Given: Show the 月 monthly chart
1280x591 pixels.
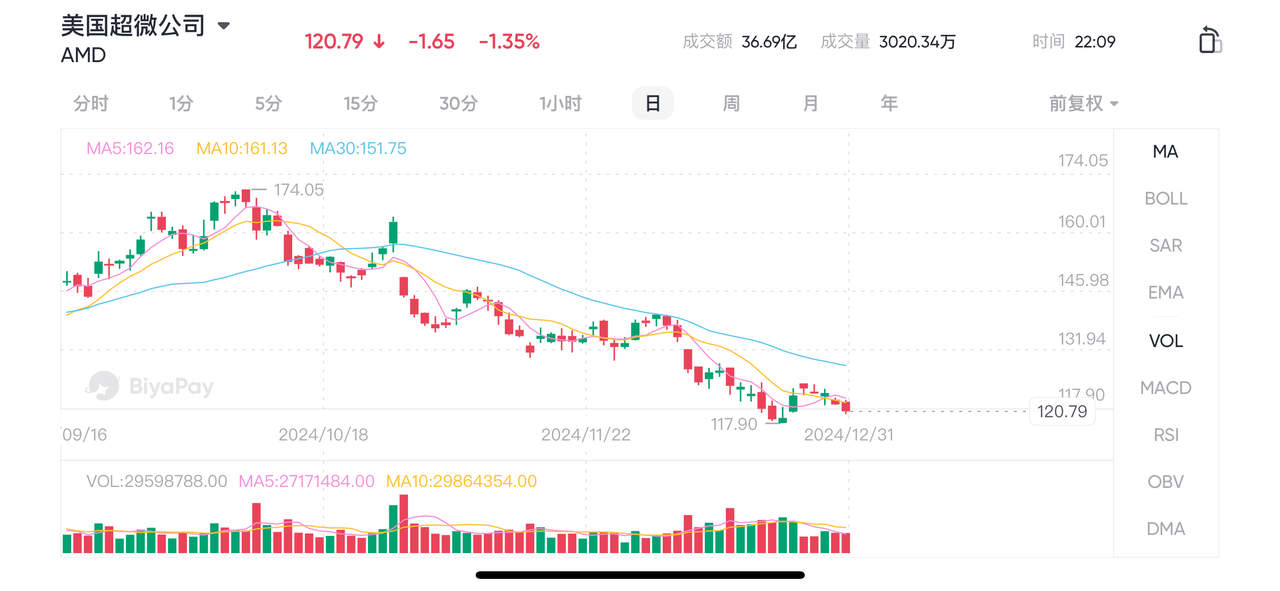Looking at the screenshot, I should pyautogui.click(x=810, y=104).
